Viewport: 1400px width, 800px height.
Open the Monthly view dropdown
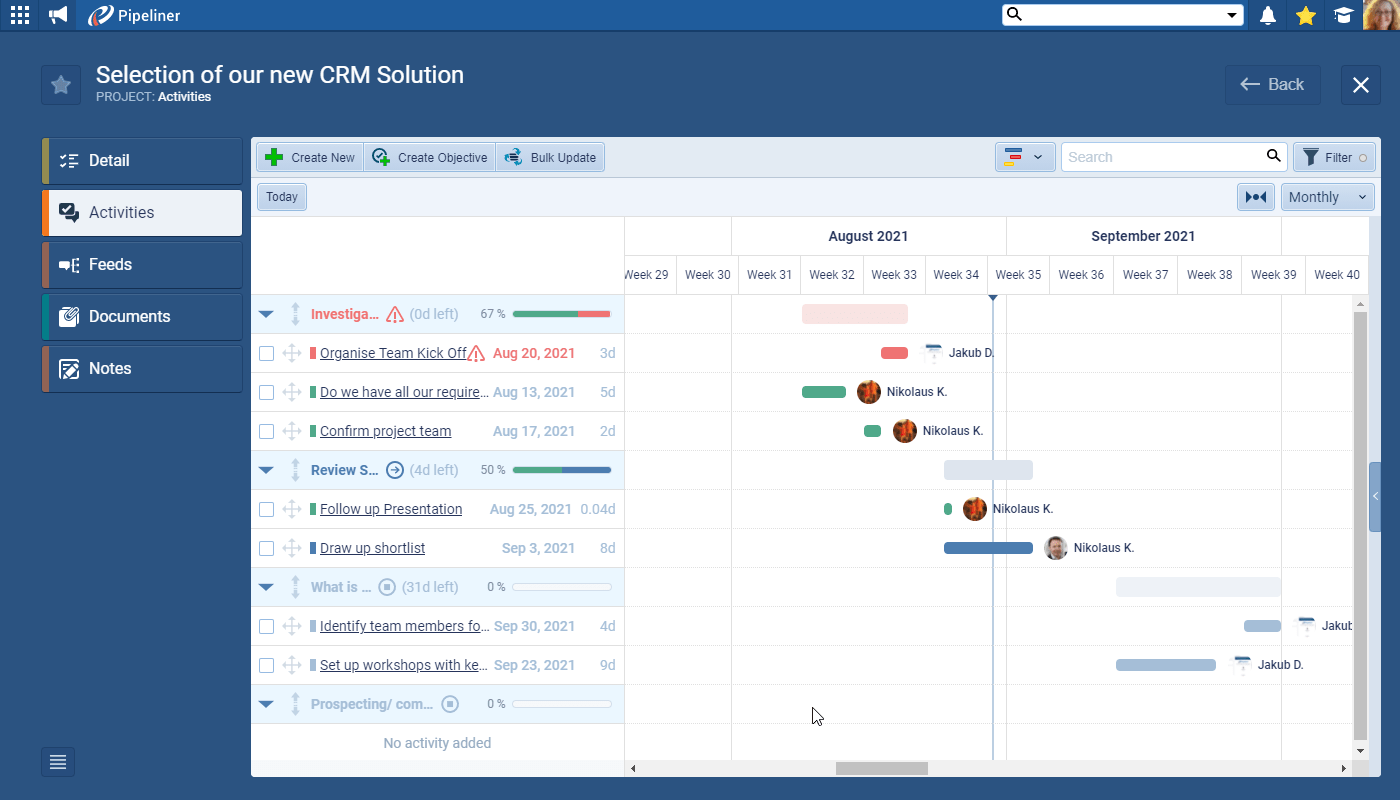tap(1327, 197)
